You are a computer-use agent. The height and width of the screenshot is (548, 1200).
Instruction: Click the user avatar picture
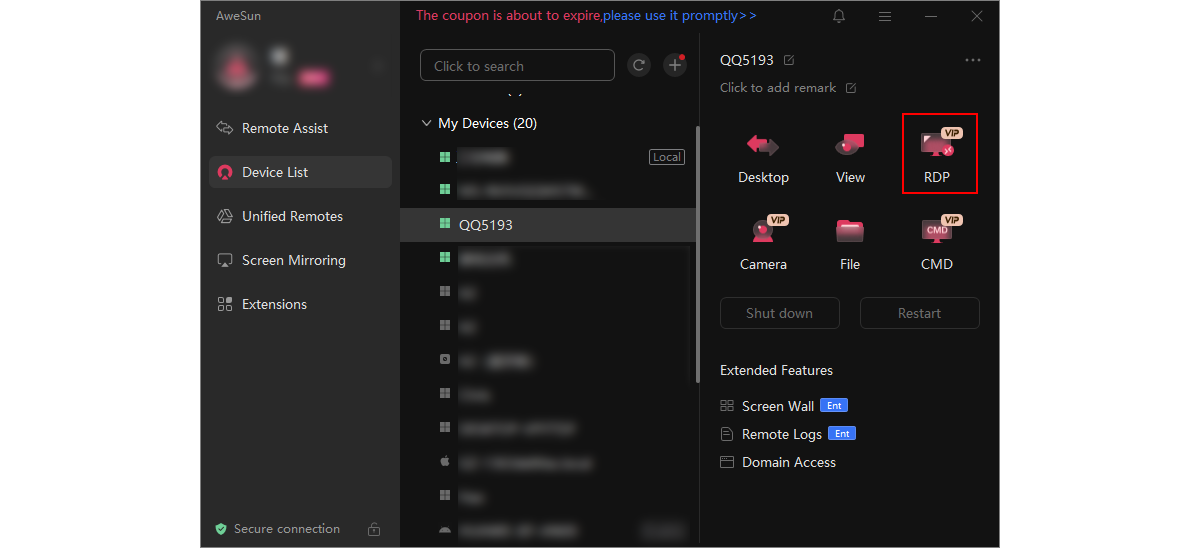[x=238, y=66]
